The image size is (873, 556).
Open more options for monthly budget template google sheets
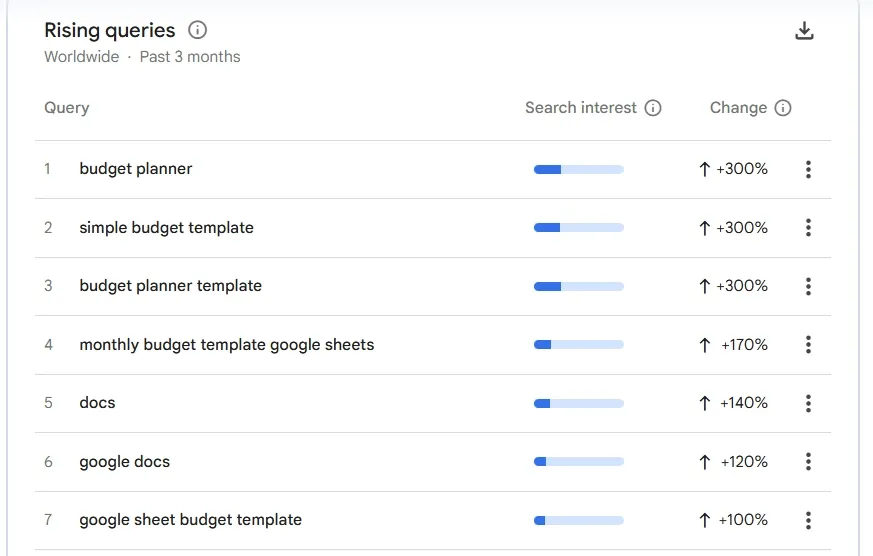[x=808, y=345]
